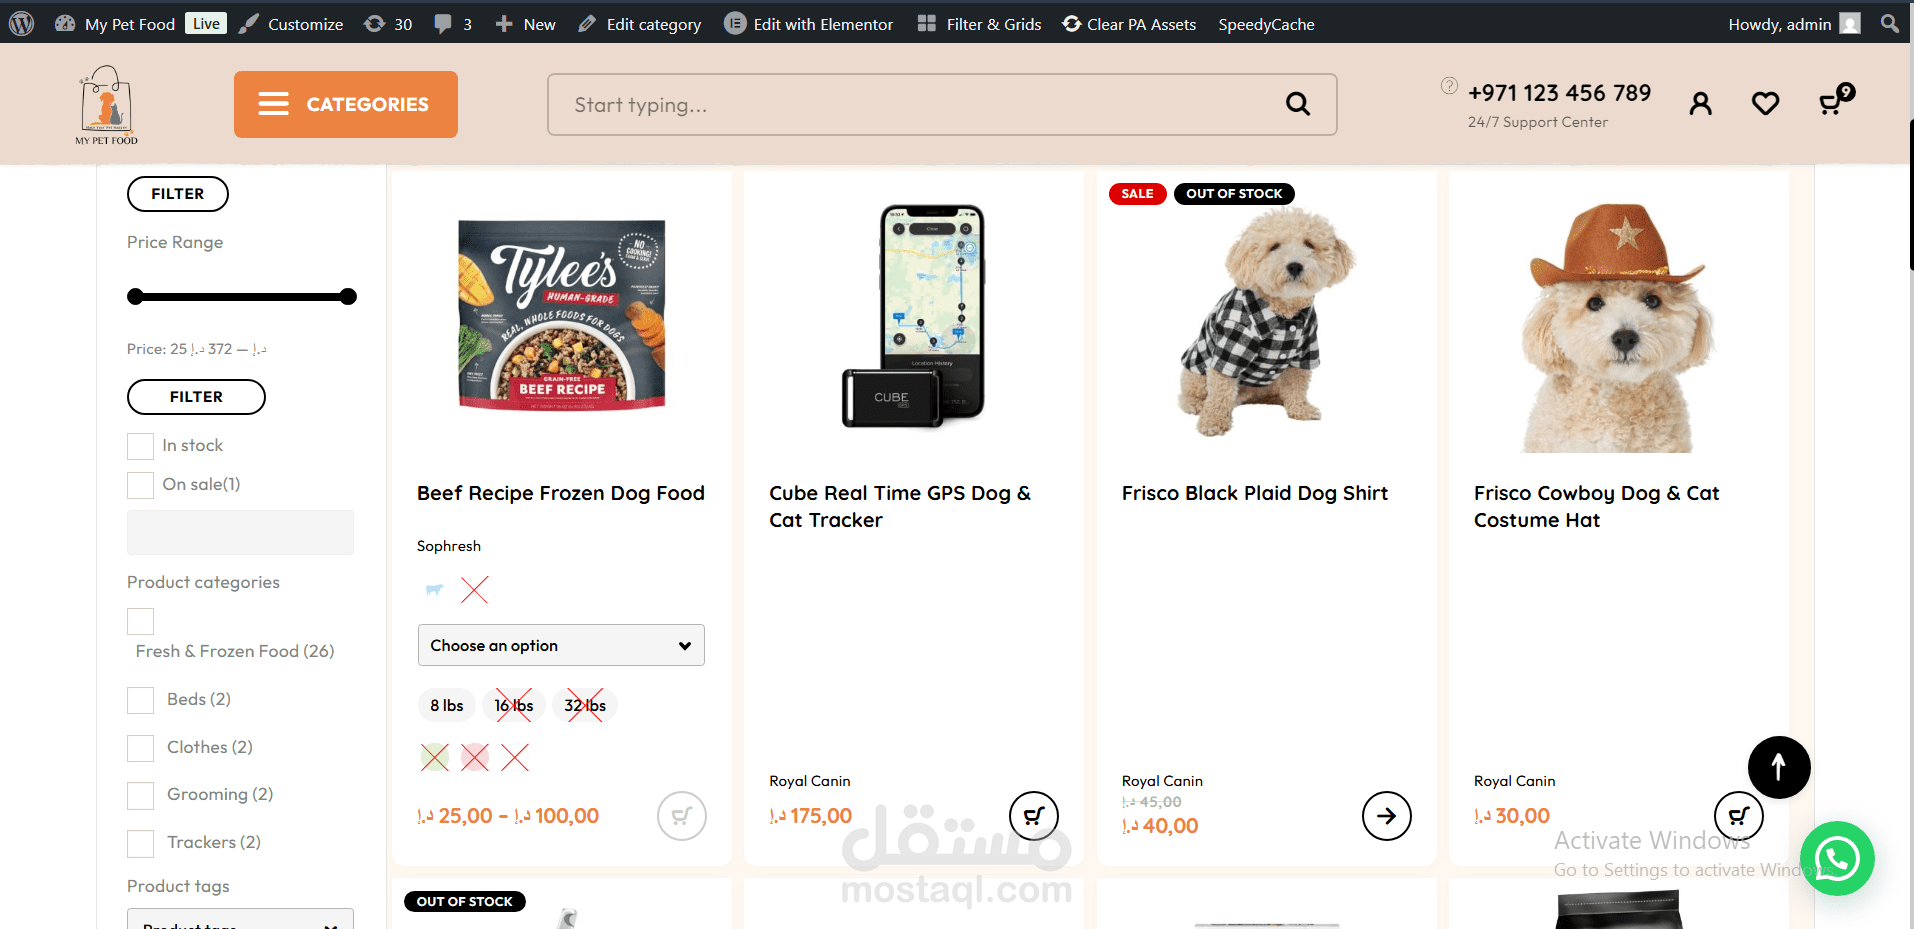Open the WhatsApp chat button
Image resolution: width=1914 pixels, height=929 pixels.
1837,858
